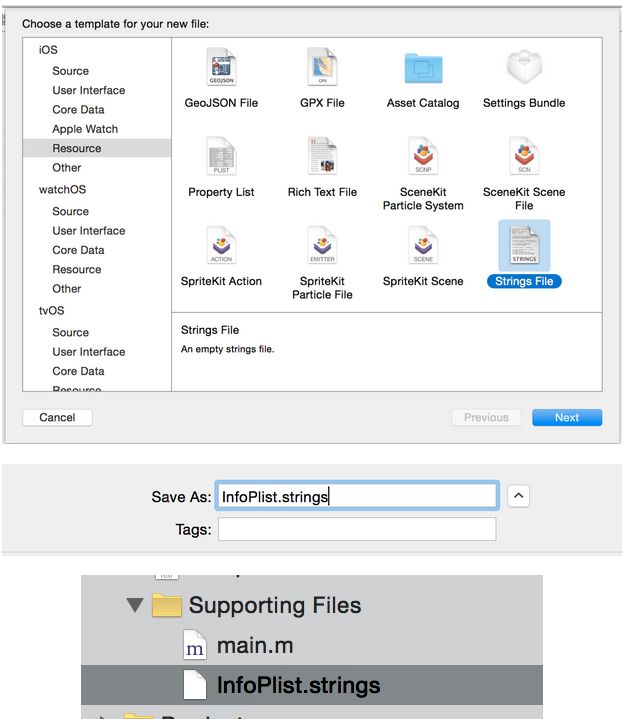Select Core Data under tvOS

(x=78, y=371)
